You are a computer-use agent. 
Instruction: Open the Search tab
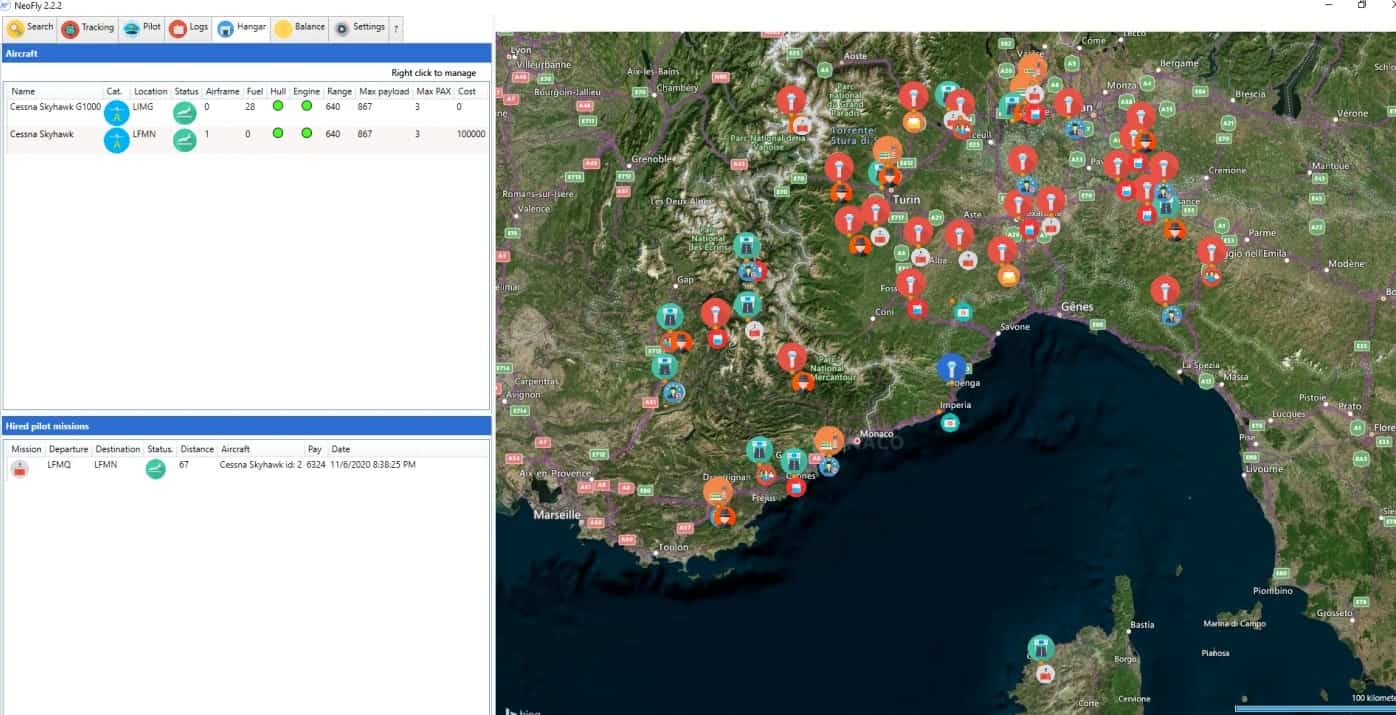click(x=30, y=28)
